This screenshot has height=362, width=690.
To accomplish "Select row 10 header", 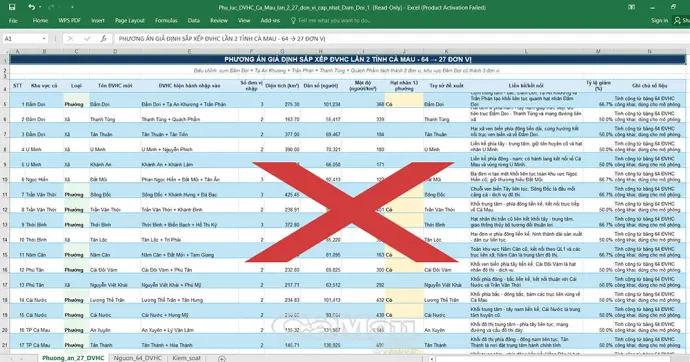I will [x=5, y=179].
